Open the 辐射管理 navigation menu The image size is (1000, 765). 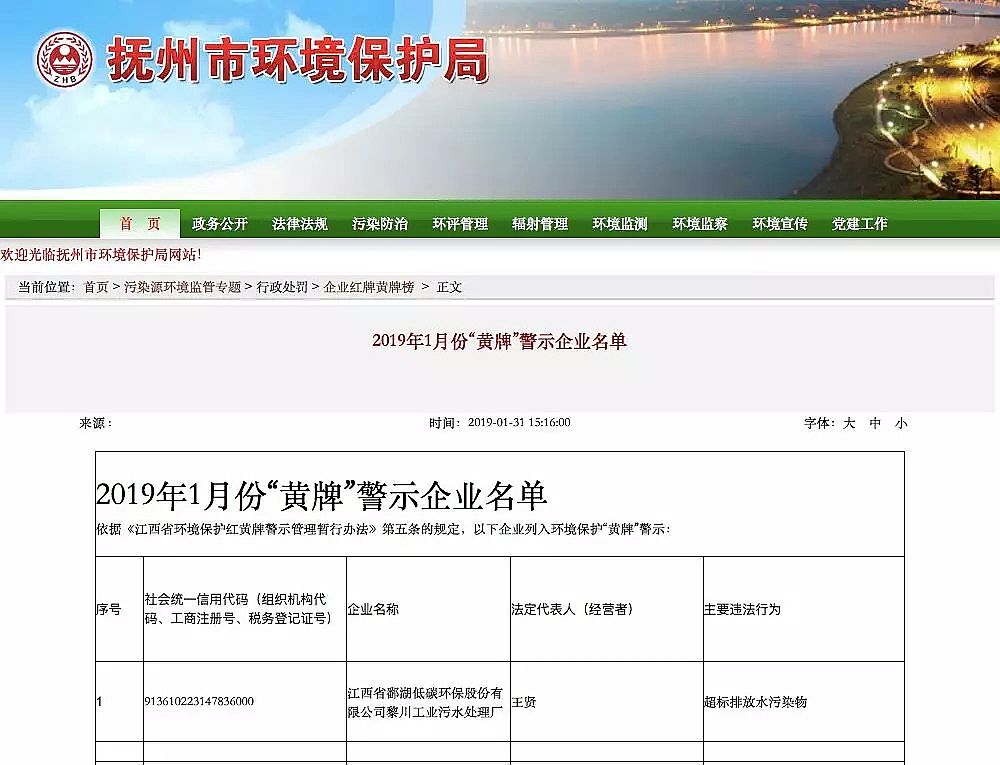(538, 223)
